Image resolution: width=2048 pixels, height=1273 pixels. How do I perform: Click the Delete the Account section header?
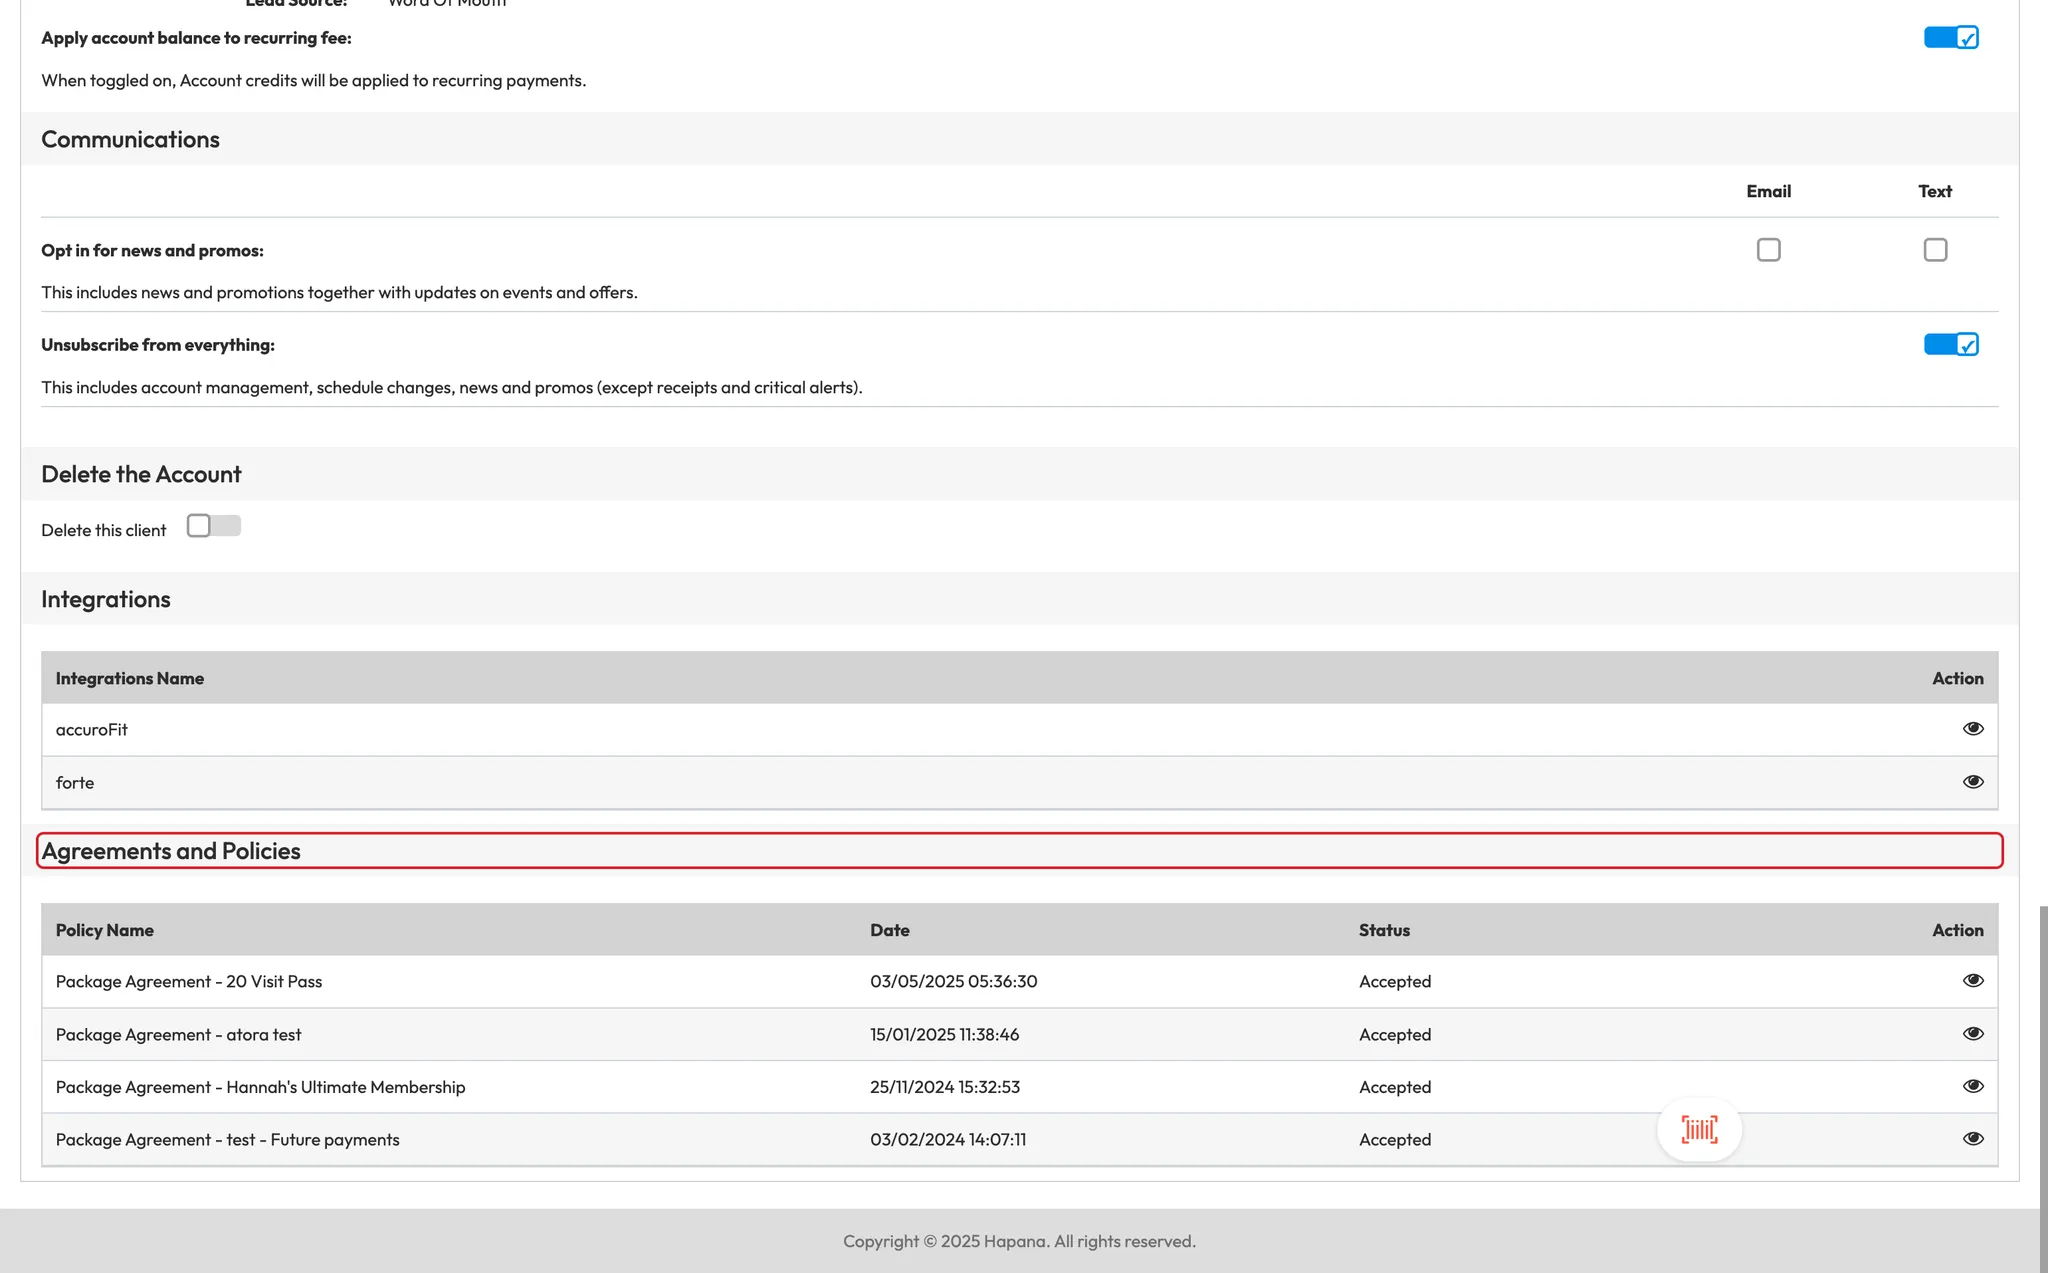pos(141,474)
